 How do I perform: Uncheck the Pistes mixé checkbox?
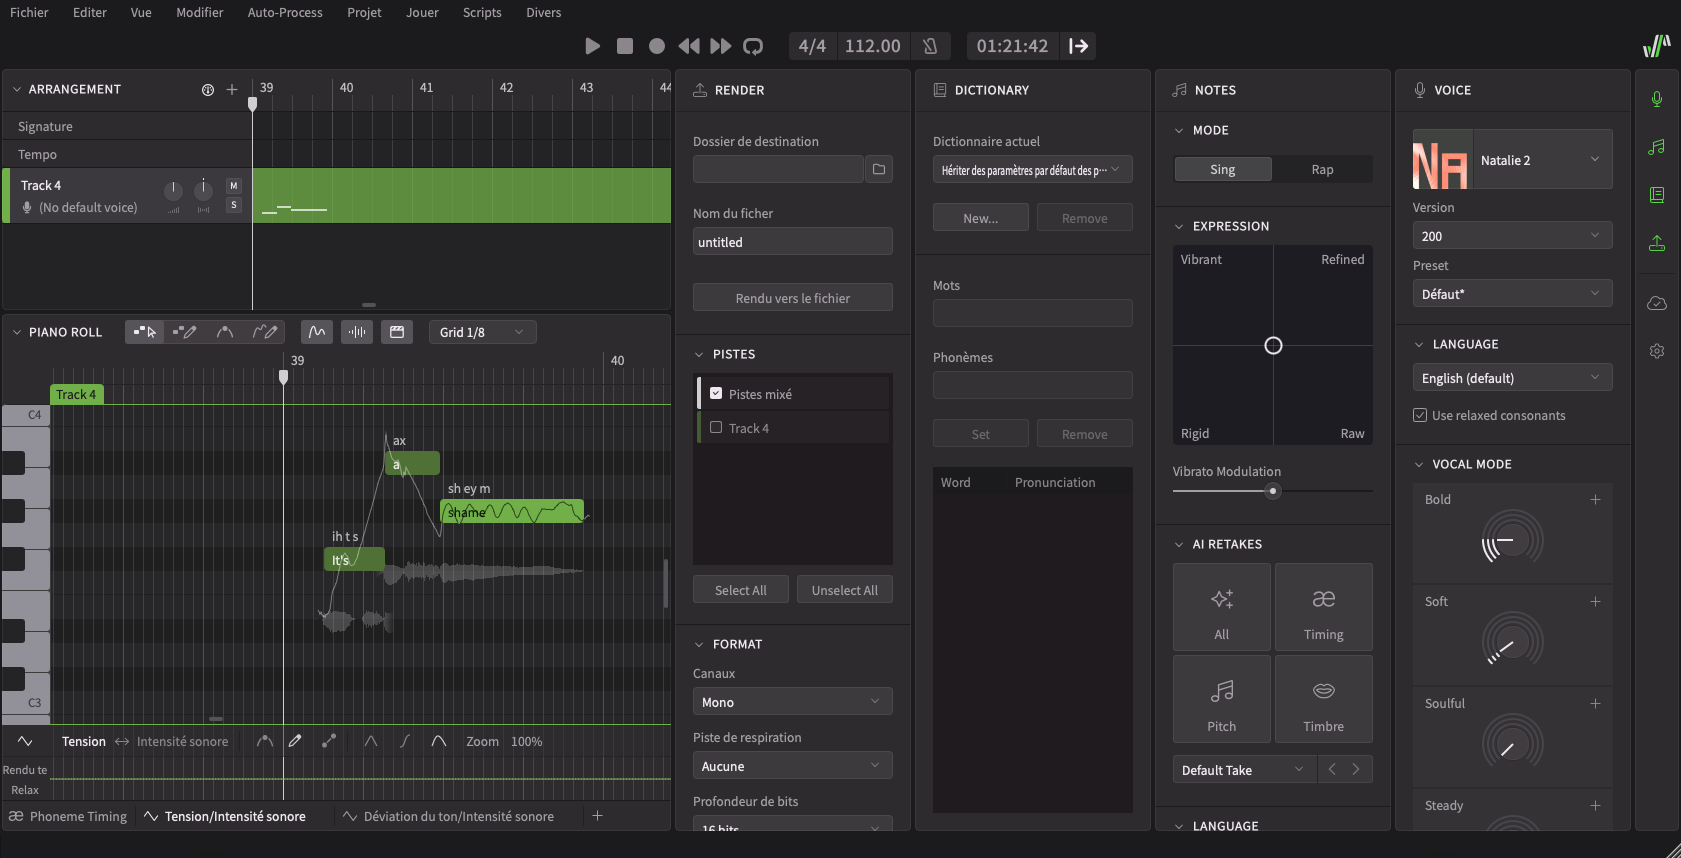716,394
